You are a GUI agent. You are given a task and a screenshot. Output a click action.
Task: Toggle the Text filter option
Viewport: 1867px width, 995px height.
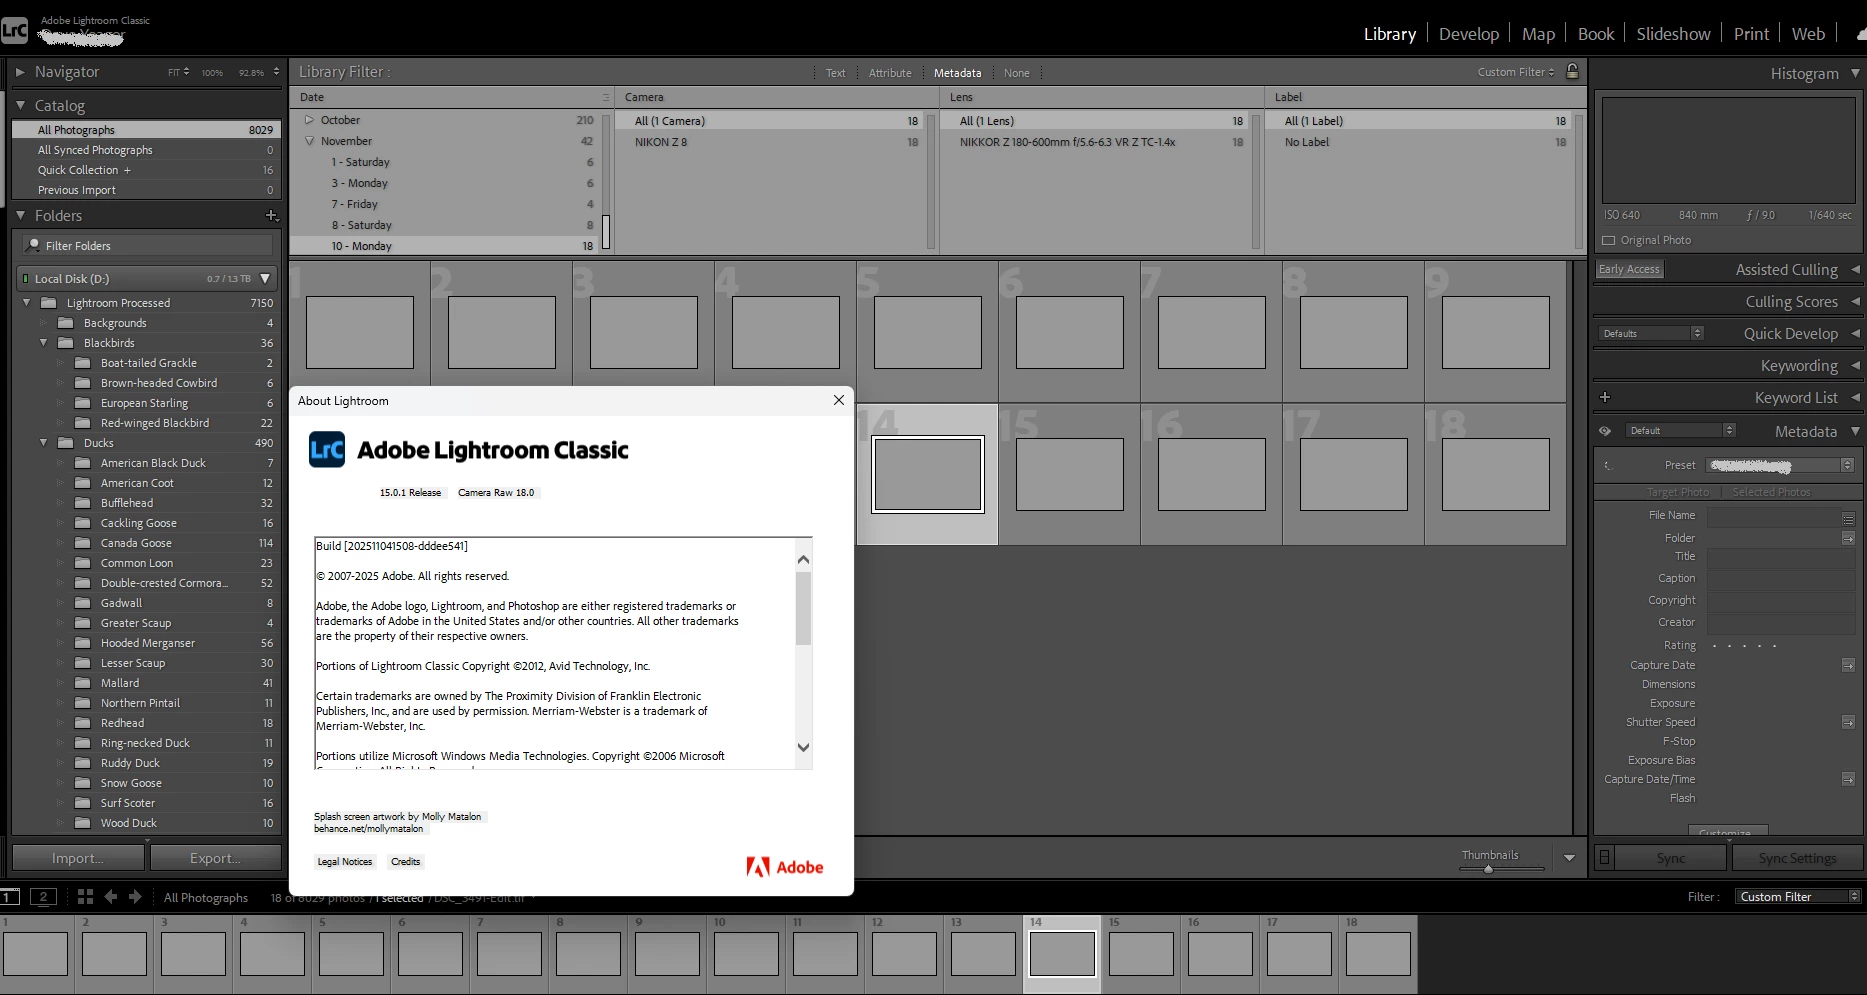pyautogui.click(x=836, y=73)
